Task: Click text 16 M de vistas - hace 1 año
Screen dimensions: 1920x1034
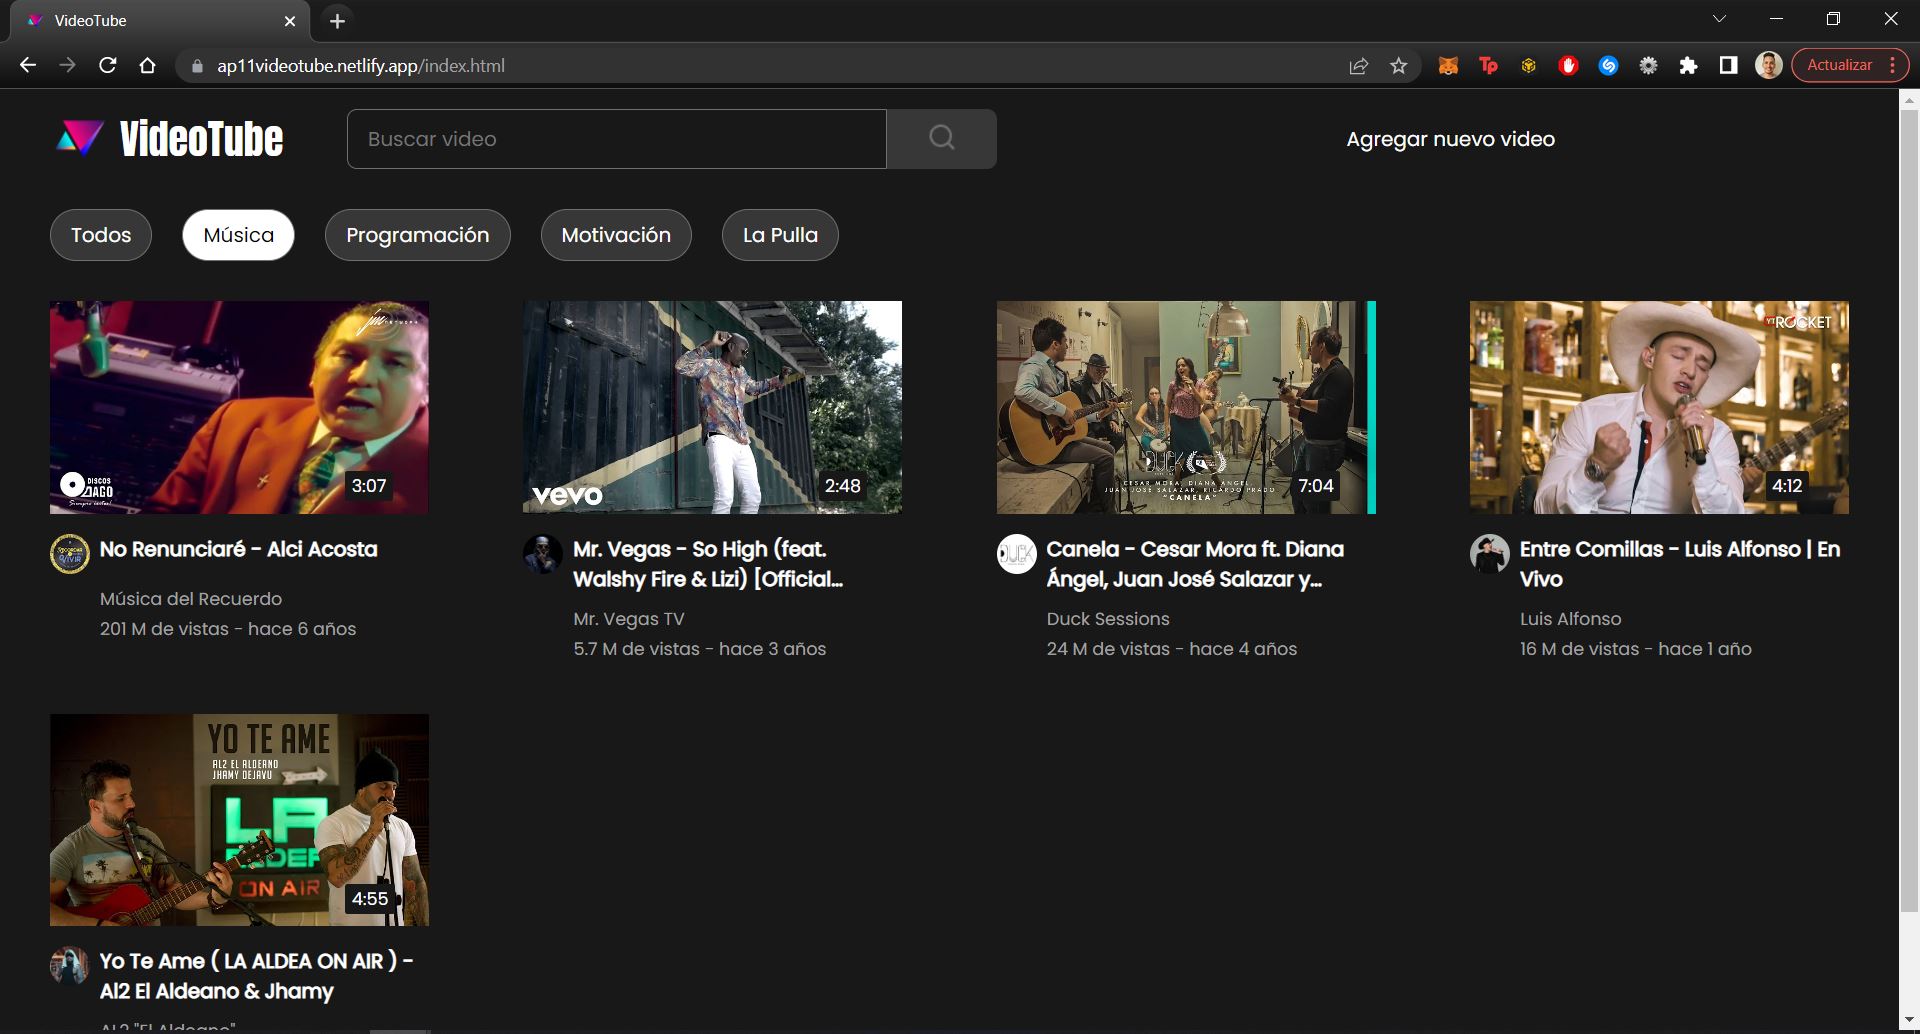Action: pyautogui.click(x=1636, y=649)
